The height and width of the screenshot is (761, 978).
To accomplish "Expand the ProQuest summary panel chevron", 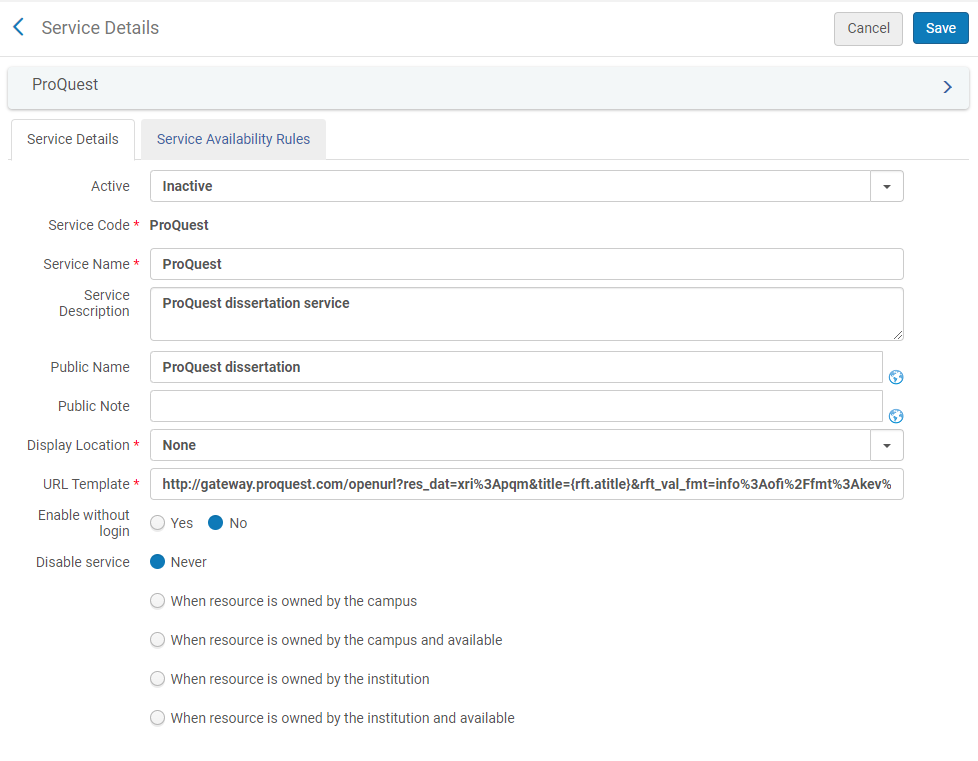I will coord(947,87).
